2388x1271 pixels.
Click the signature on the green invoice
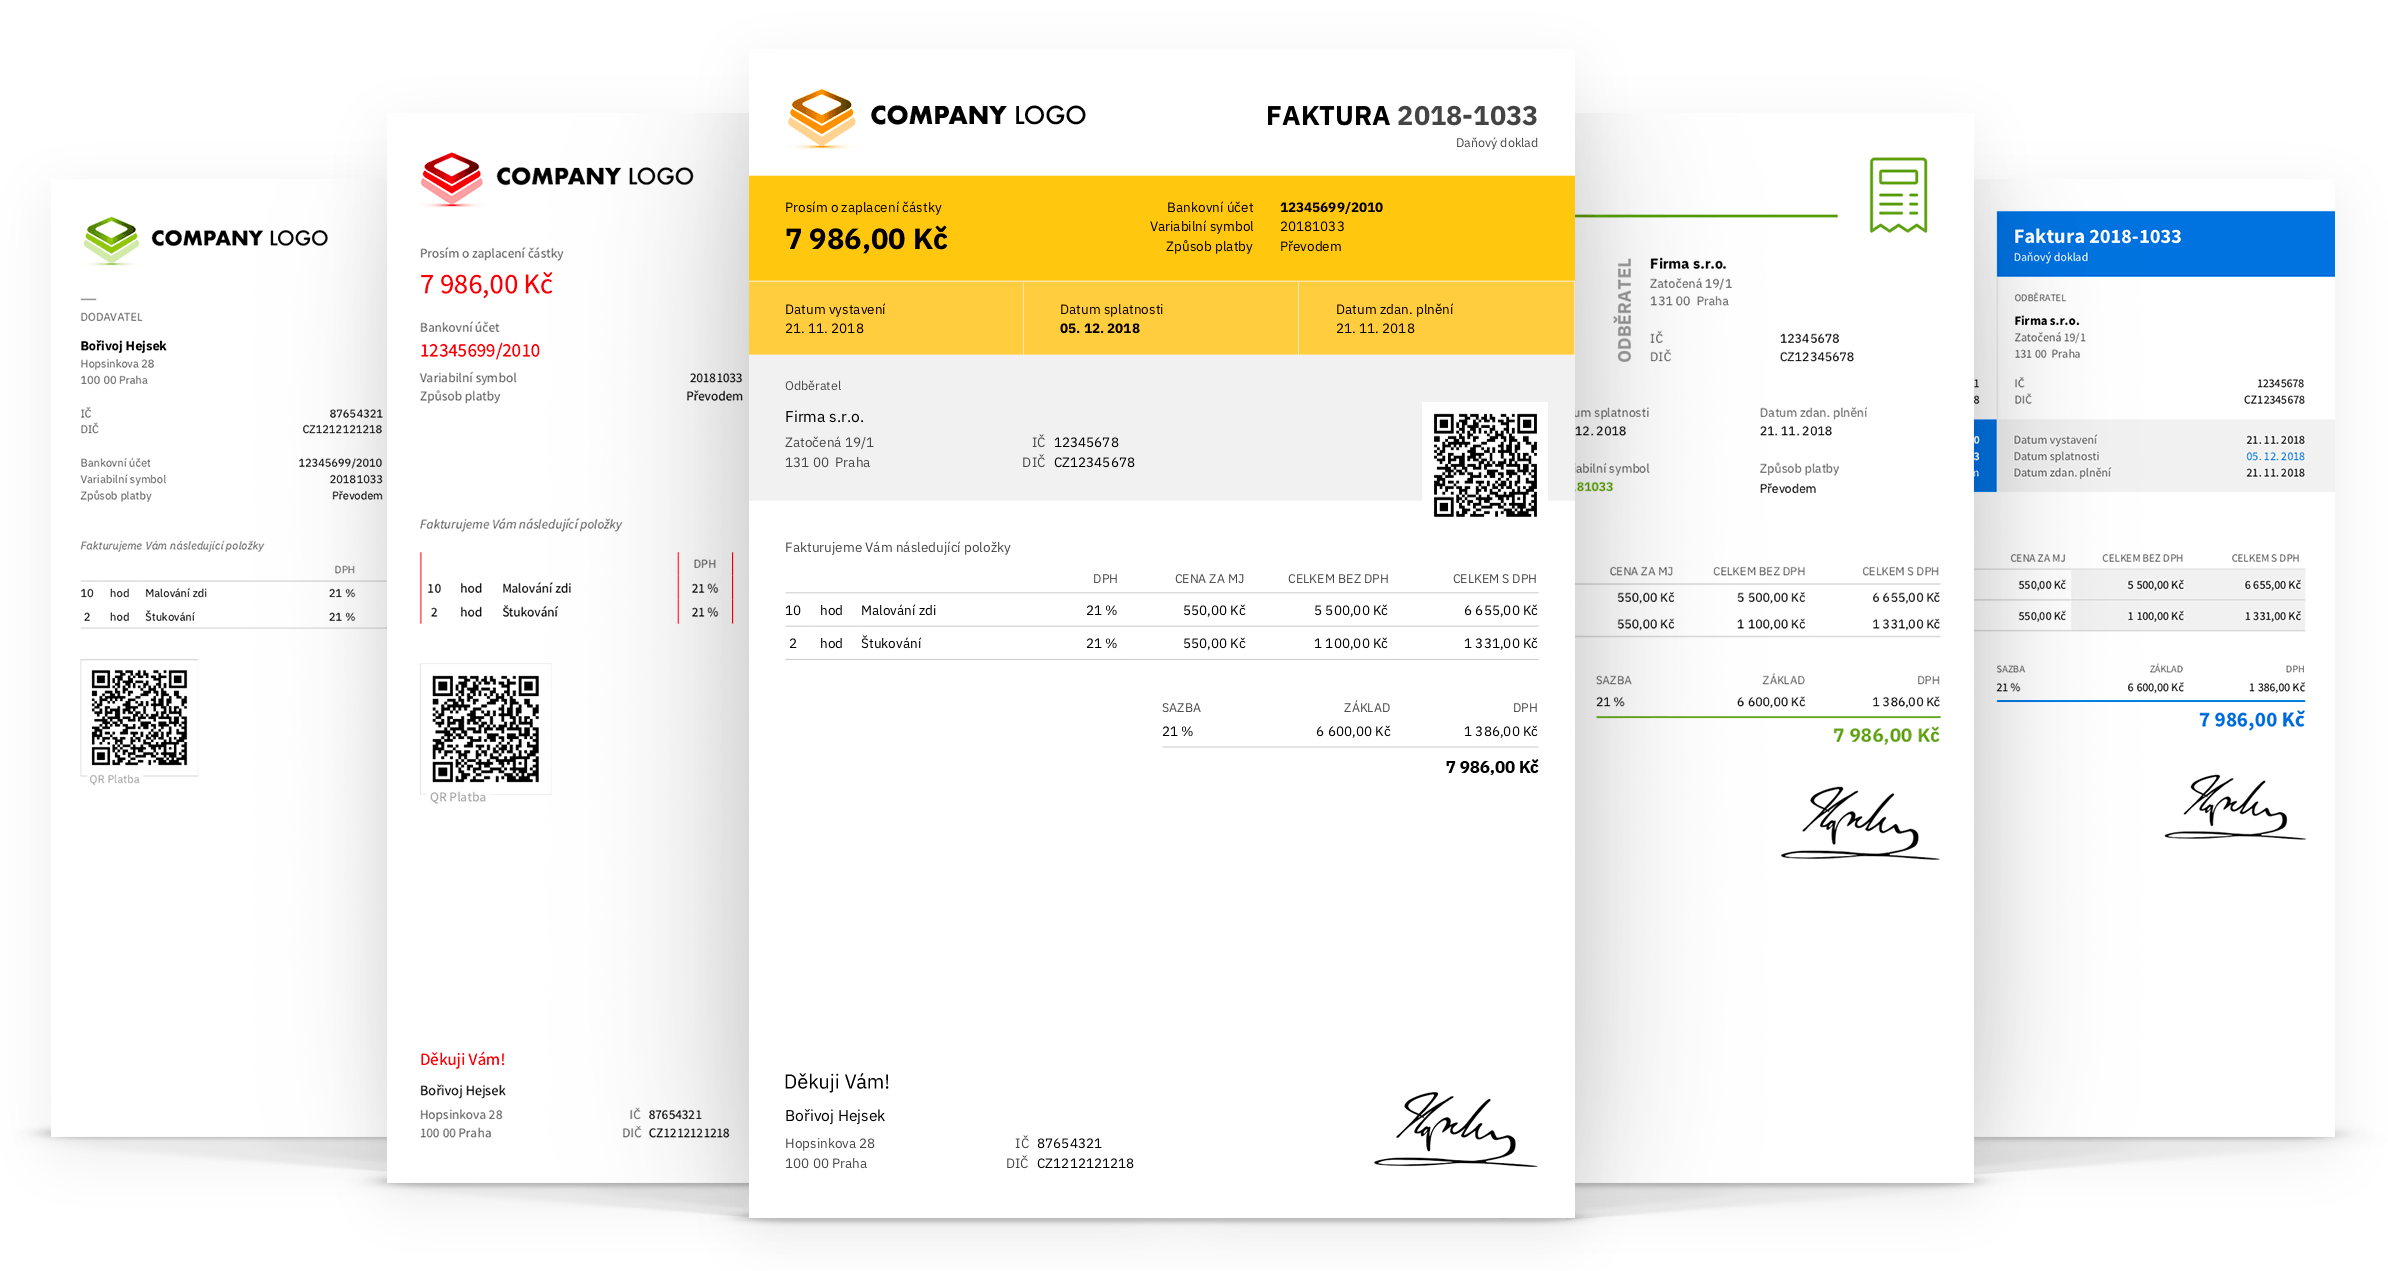tap(1860, 824)
